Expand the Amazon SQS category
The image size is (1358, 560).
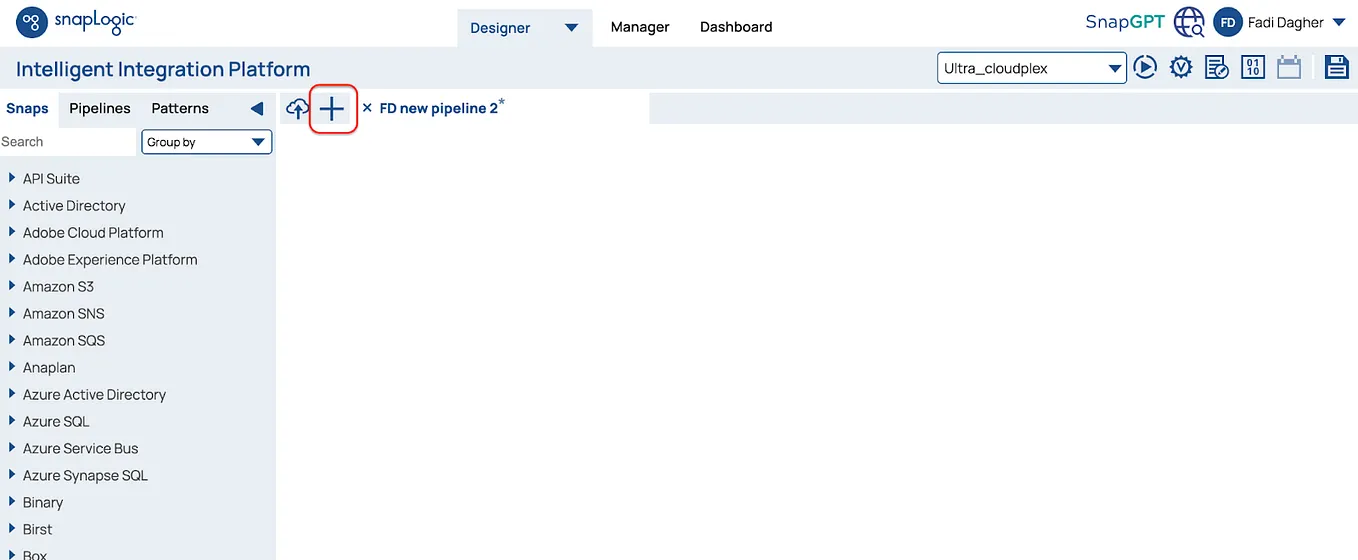[12, 340]
